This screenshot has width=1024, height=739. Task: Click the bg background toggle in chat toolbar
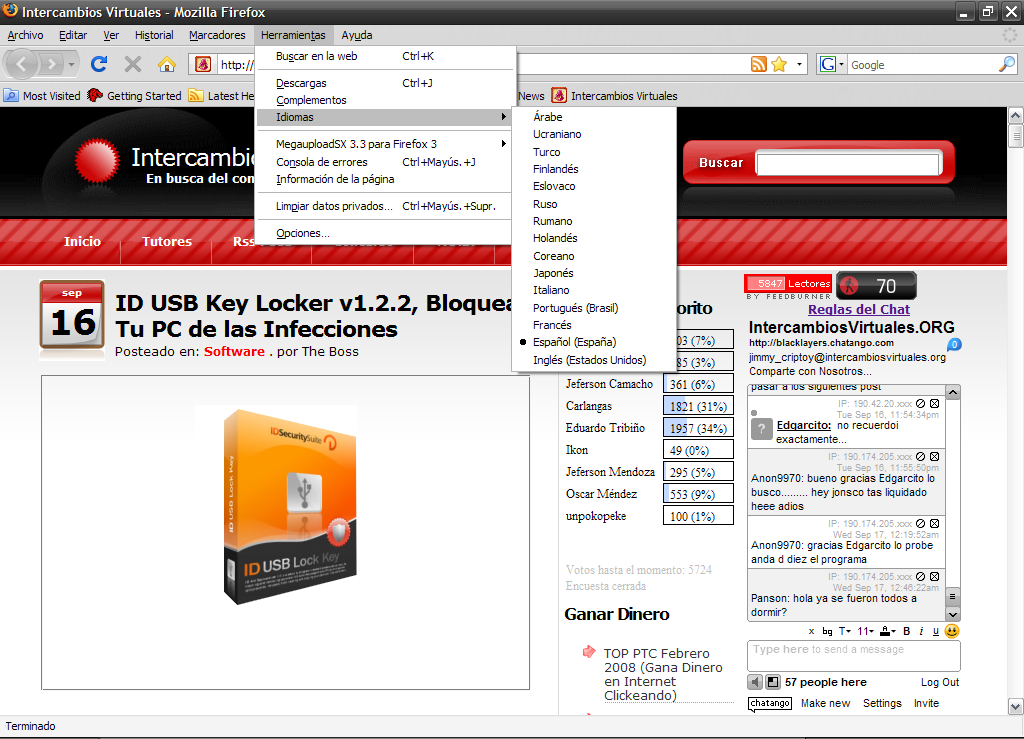coord(827,631)
